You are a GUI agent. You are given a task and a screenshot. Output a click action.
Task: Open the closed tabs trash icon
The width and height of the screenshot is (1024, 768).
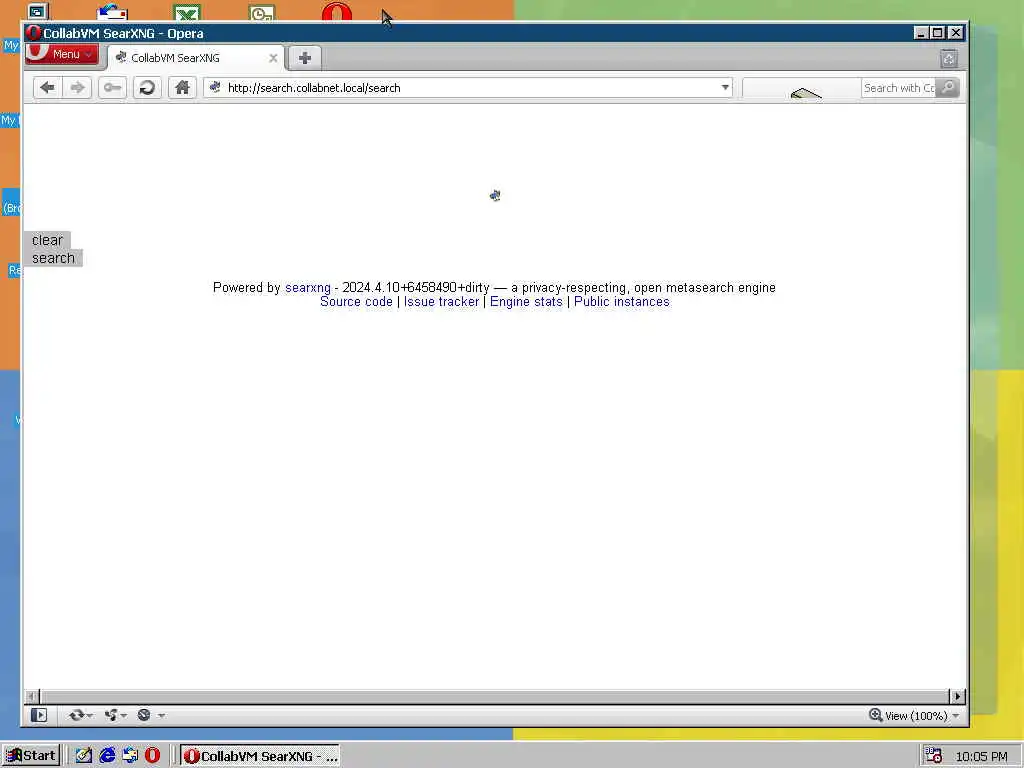point(949,59)
